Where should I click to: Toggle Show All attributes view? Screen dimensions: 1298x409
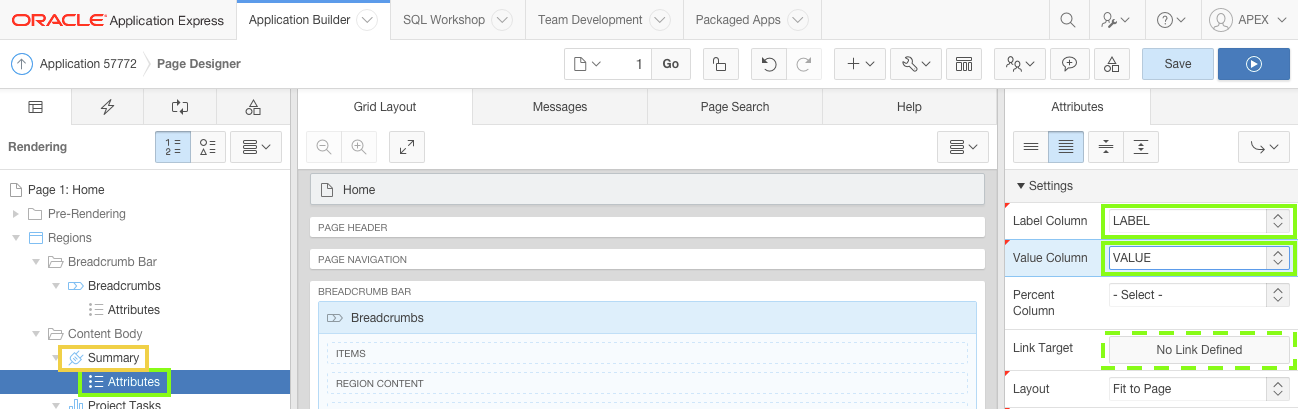pos(1066,147)
